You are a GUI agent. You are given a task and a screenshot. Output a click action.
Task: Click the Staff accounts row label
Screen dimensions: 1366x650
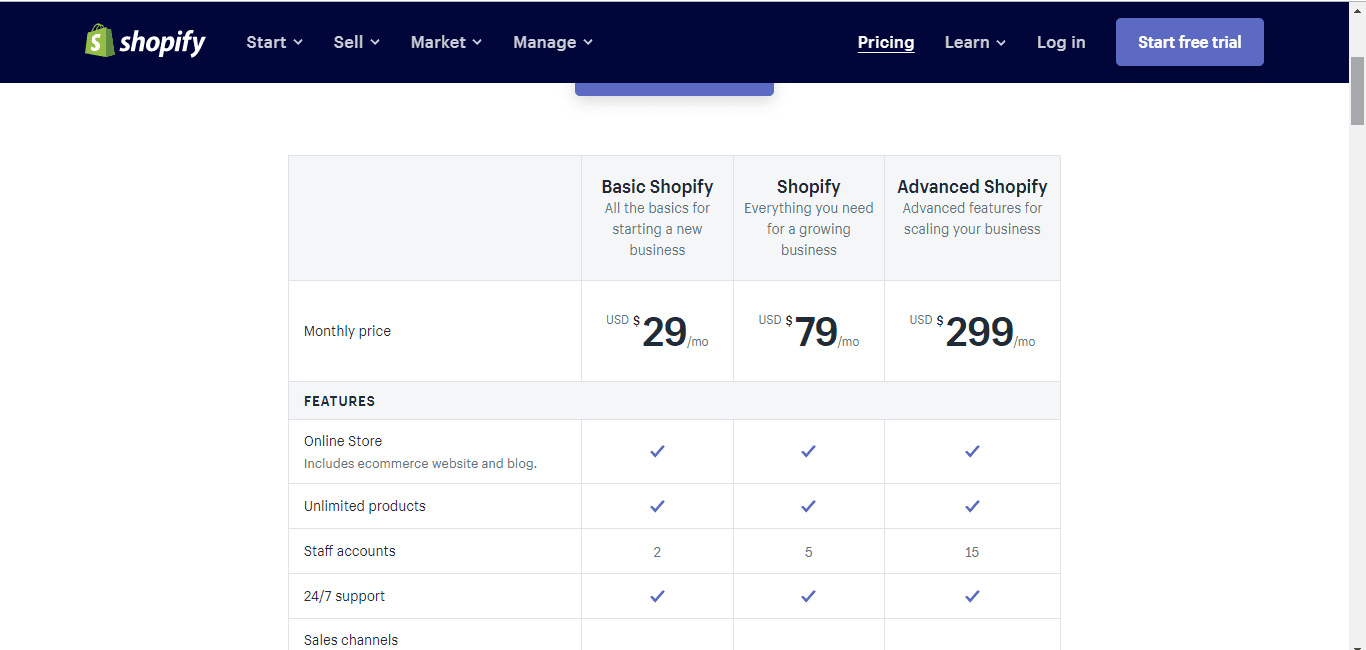pos(350,551)
